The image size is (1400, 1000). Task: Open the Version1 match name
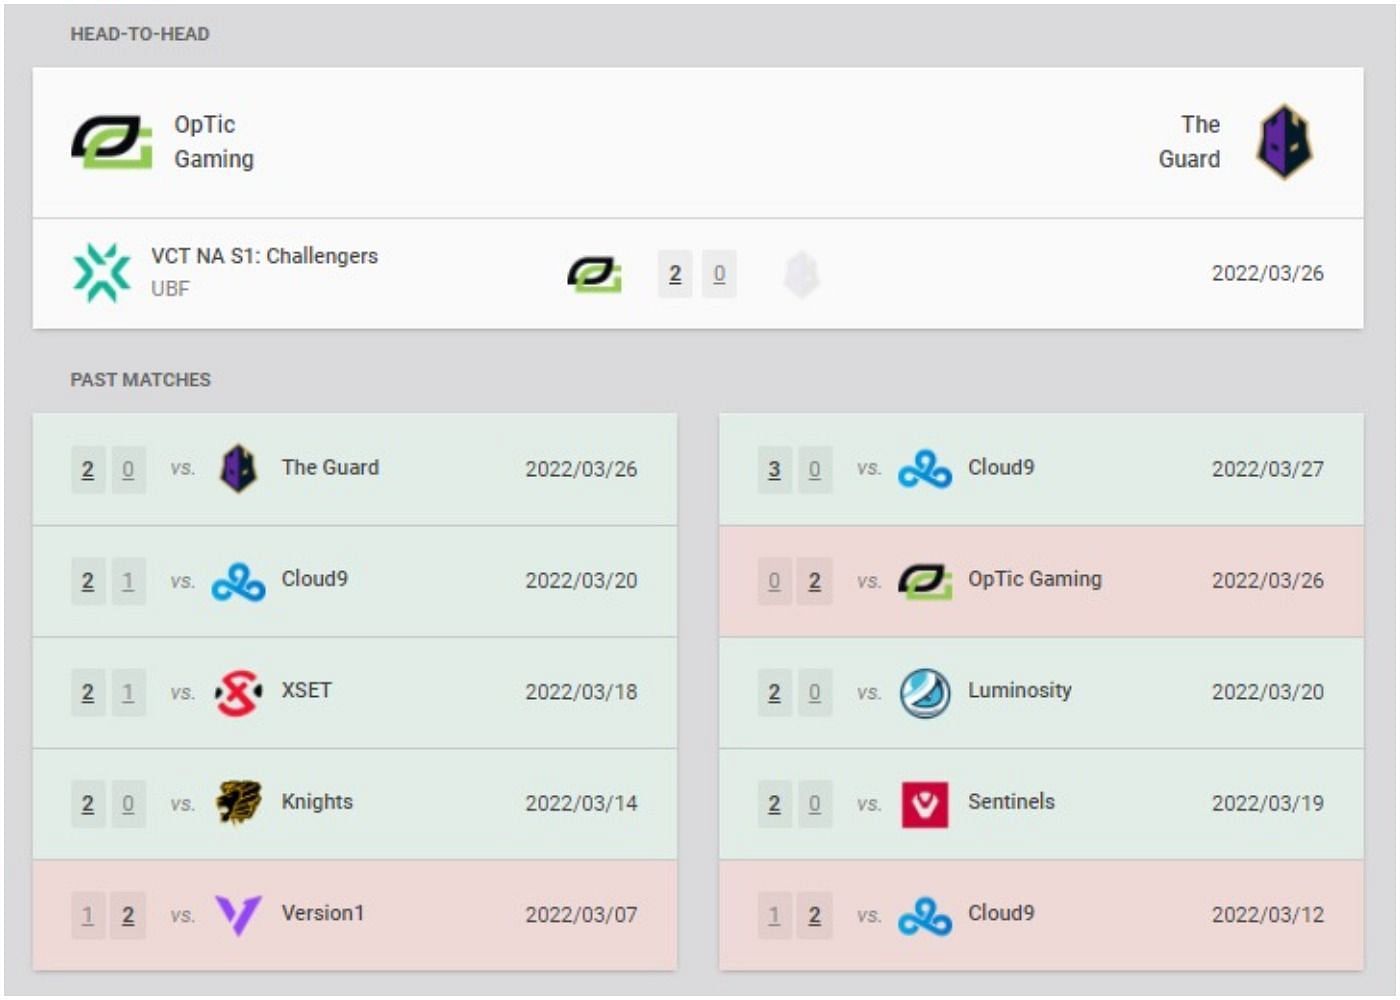pos(323,913)
